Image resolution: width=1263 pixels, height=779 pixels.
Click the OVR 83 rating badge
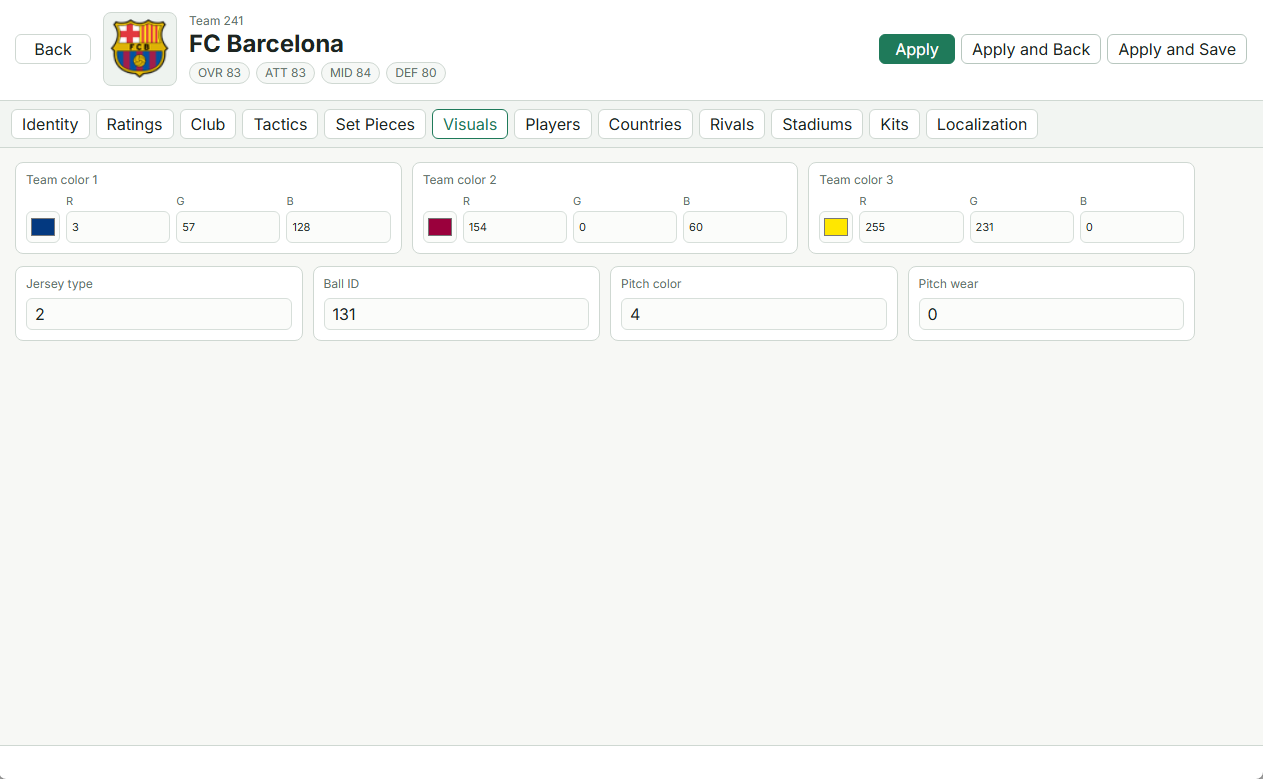[x=219, y=73]
